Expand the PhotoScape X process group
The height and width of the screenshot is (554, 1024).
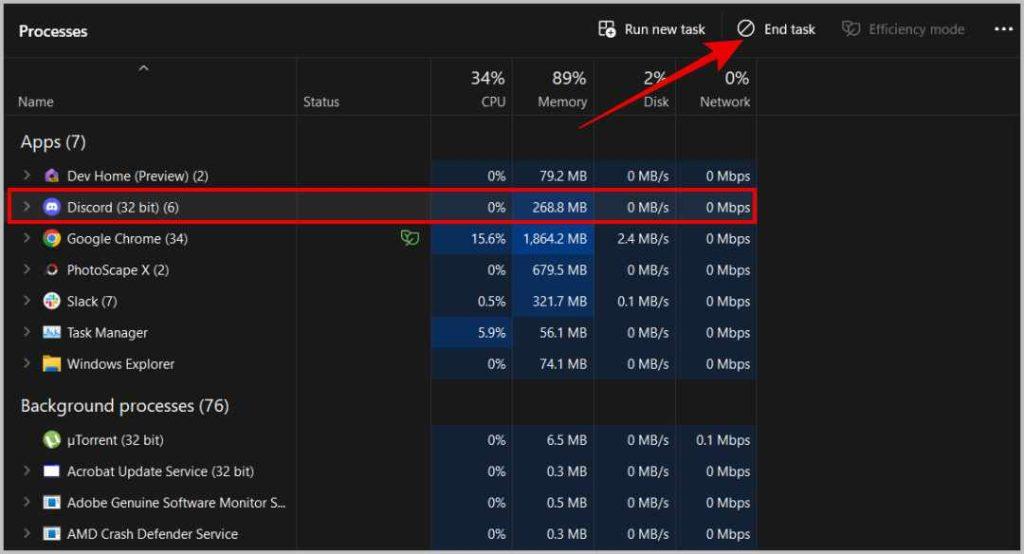pyautogui.click(x=27, y=269)
